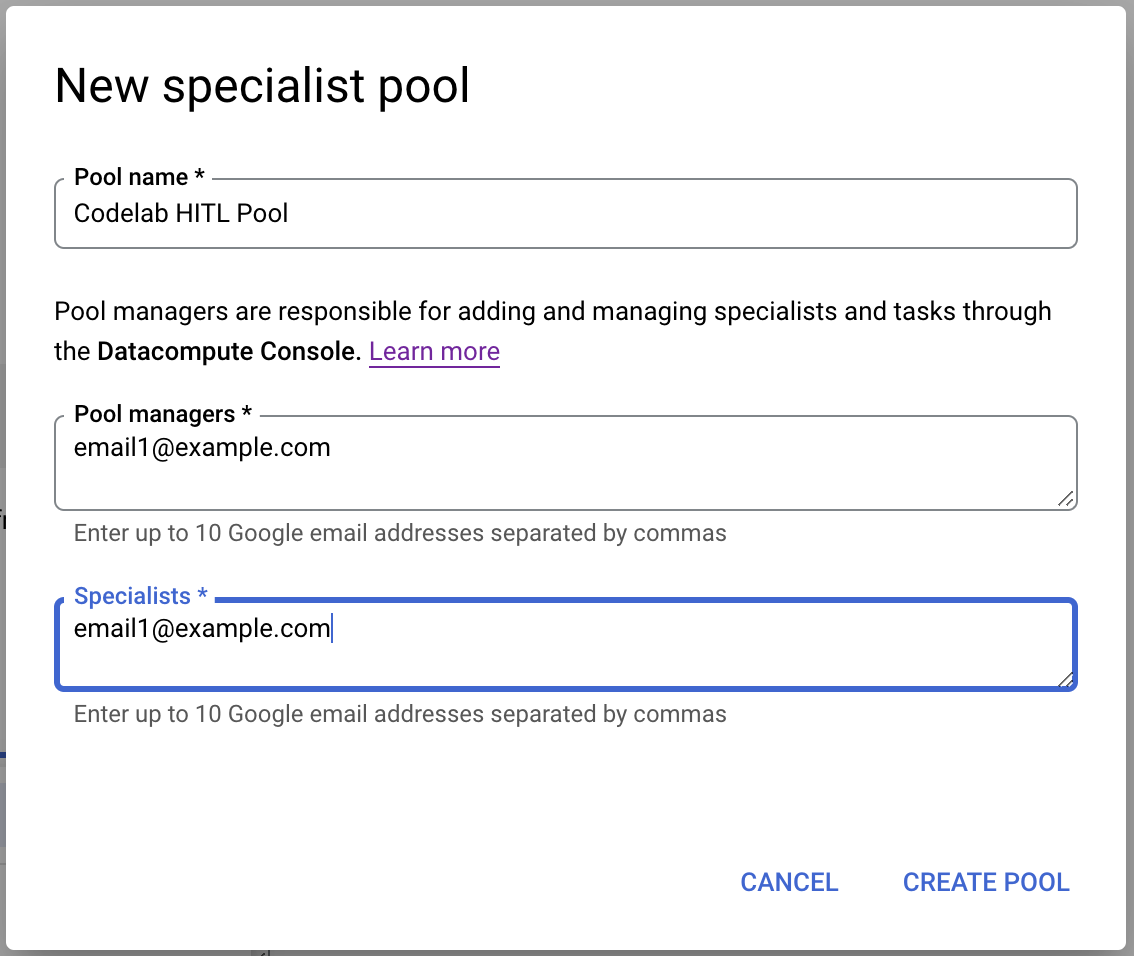Click the New specialist pool dialog title
This screenshot has width=1134, height=956.
point(262,86)
